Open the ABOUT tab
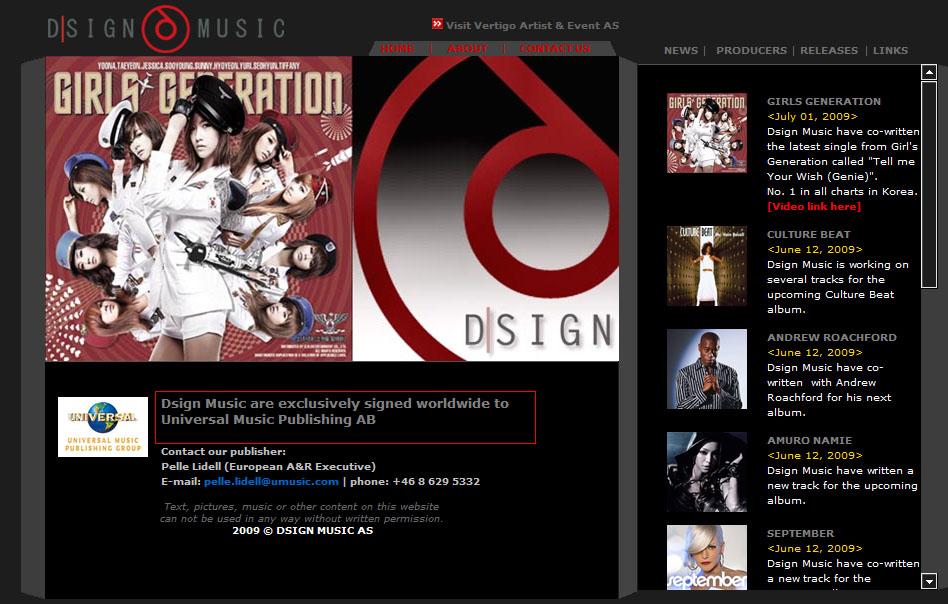 (467, 48)
